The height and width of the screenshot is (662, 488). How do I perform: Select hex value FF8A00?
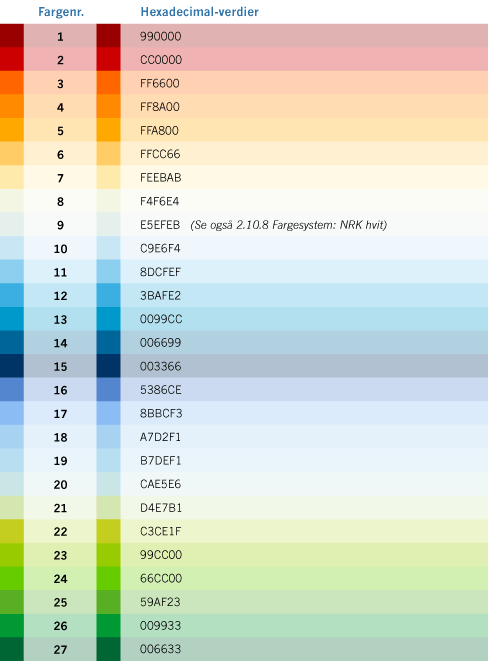(160, 107)
